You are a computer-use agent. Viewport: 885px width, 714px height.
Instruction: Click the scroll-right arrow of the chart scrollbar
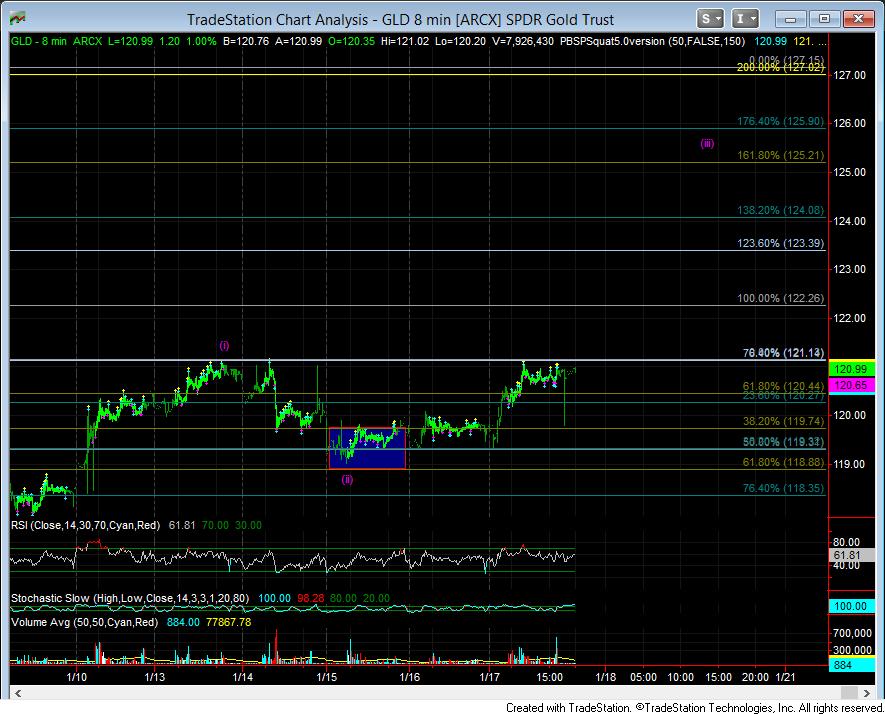(866, 693)
